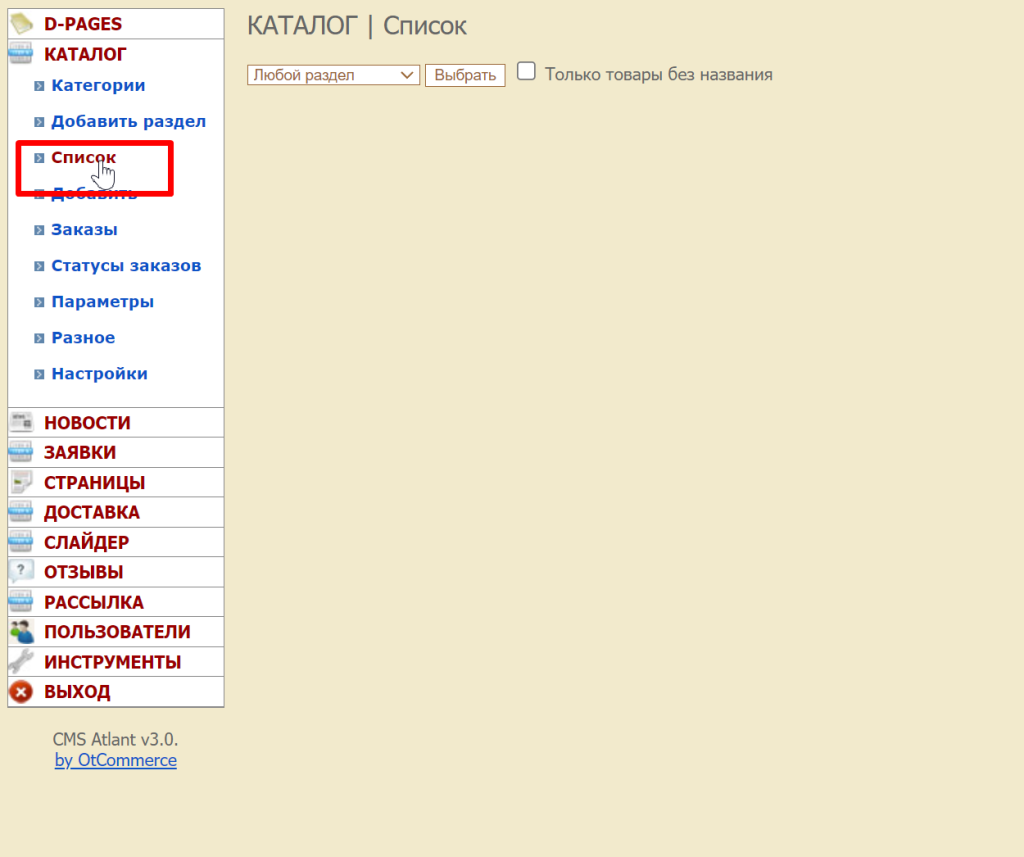Open the Категории link

click(98, 86)
